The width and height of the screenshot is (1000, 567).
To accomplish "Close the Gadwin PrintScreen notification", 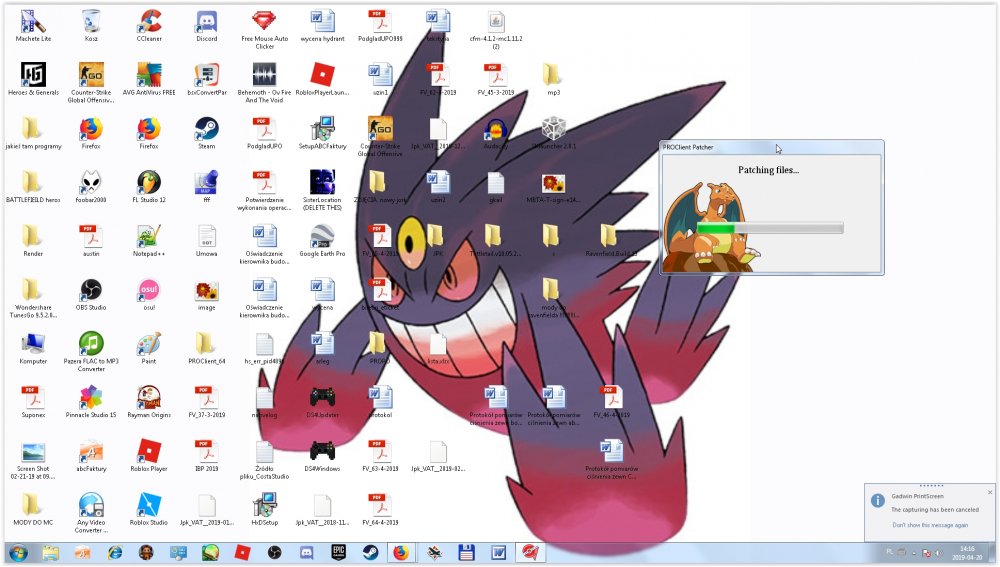I will 990,492.
